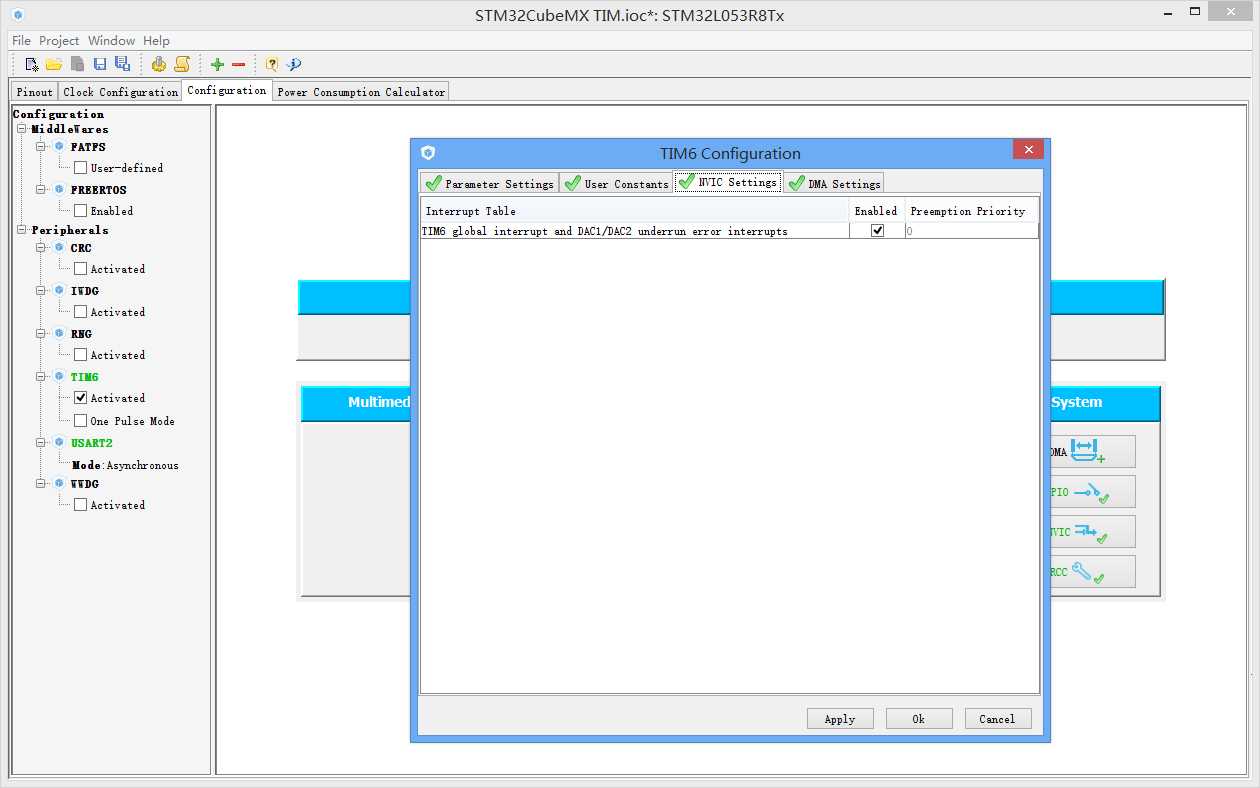Click the New Project toolbar icon
Viewport: 1260px width, 788px height.
pyautogui.click(x=32, y=64)
